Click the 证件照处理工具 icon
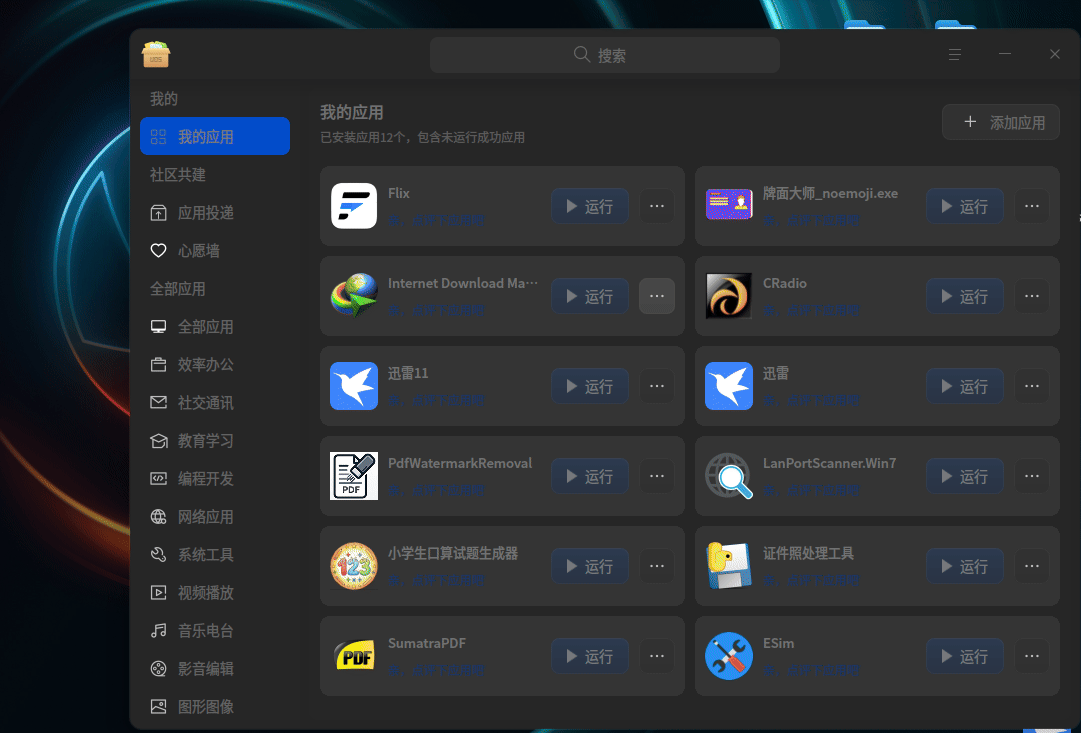Screen dimensions: 1081x733 [729, 565]
